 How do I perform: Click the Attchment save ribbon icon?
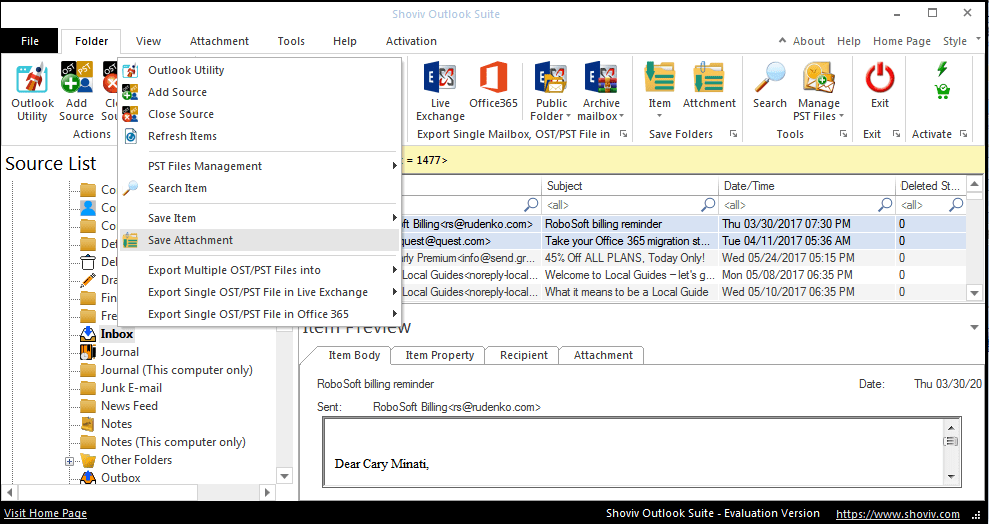(x=709, y=78)
